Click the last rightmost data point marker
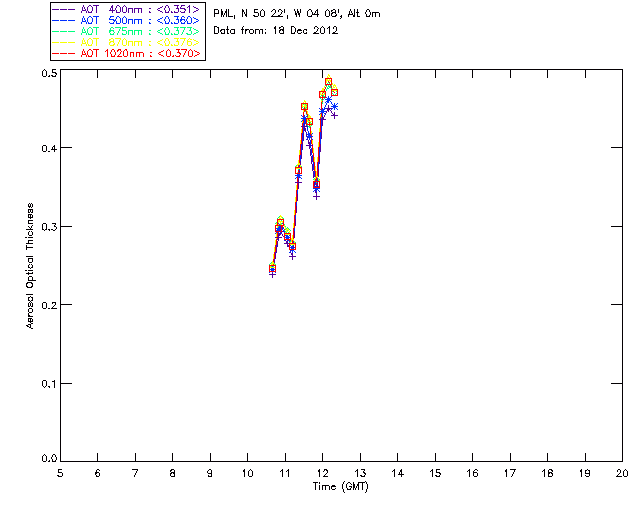Viewport: 640px width, 512px height. coord(334,93)
